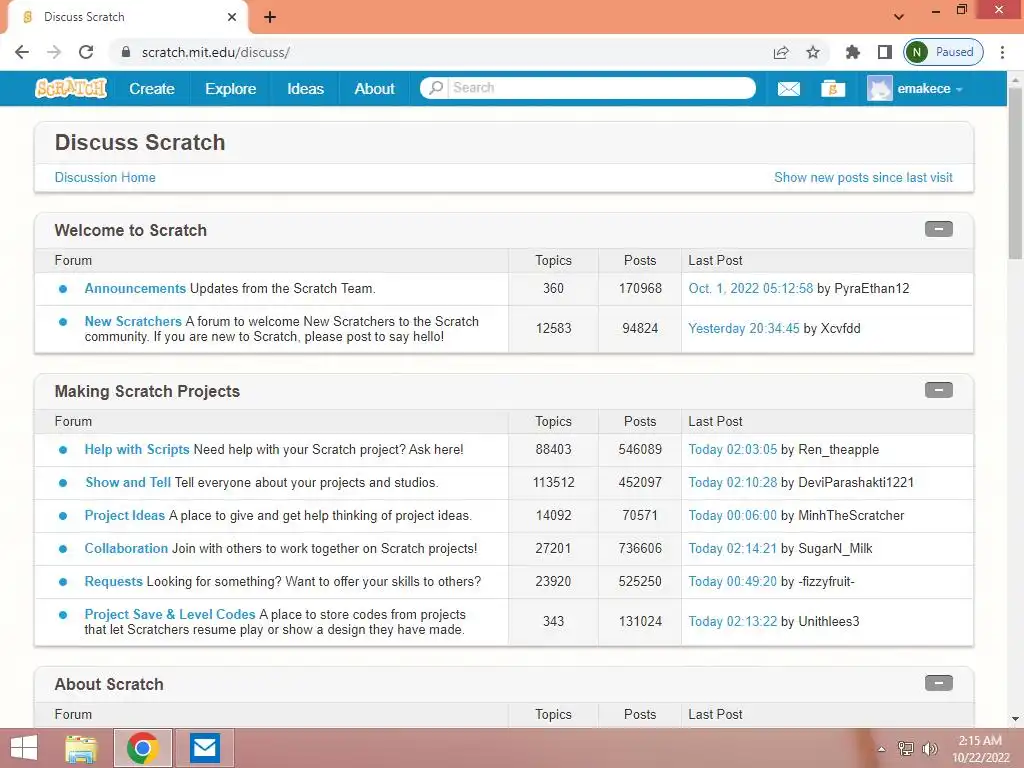Click the emakece profile avatar
The width and height of the screenshot is (1024, 768).
(880, 89)
